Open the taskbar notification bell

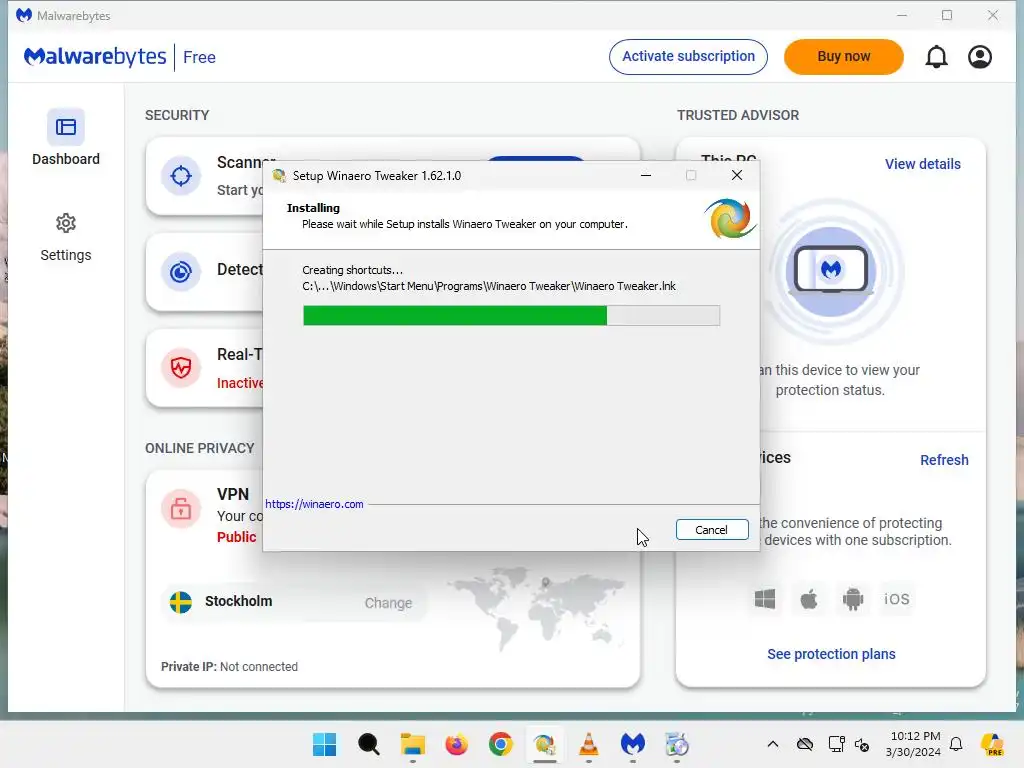click(956, 744)
